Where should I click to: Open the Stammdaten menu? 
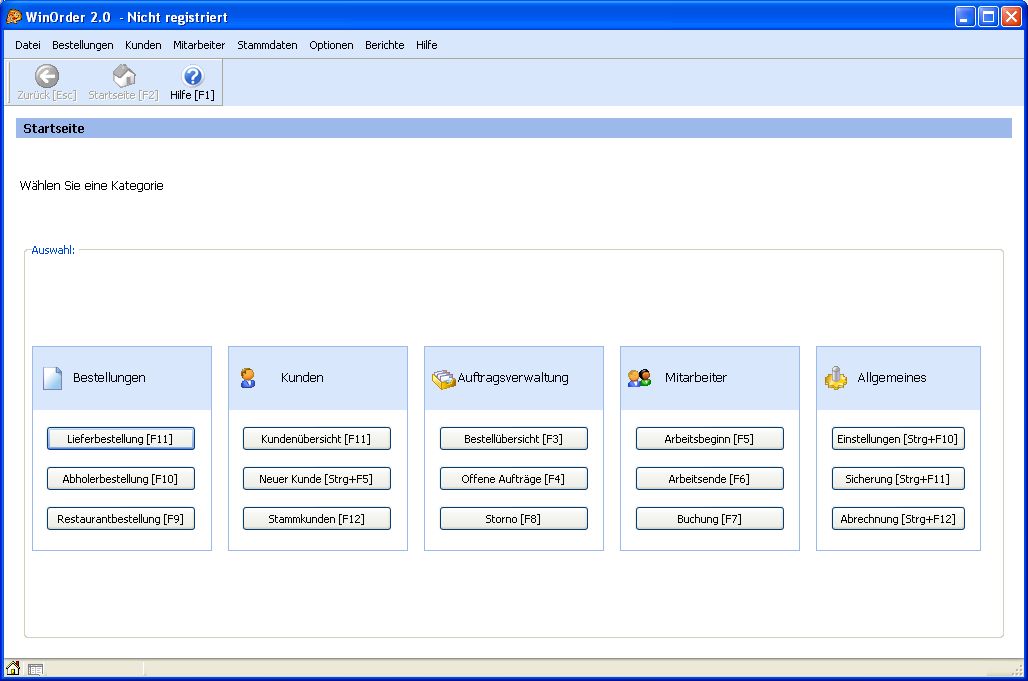pyautogui.click(x=267, y=45)
